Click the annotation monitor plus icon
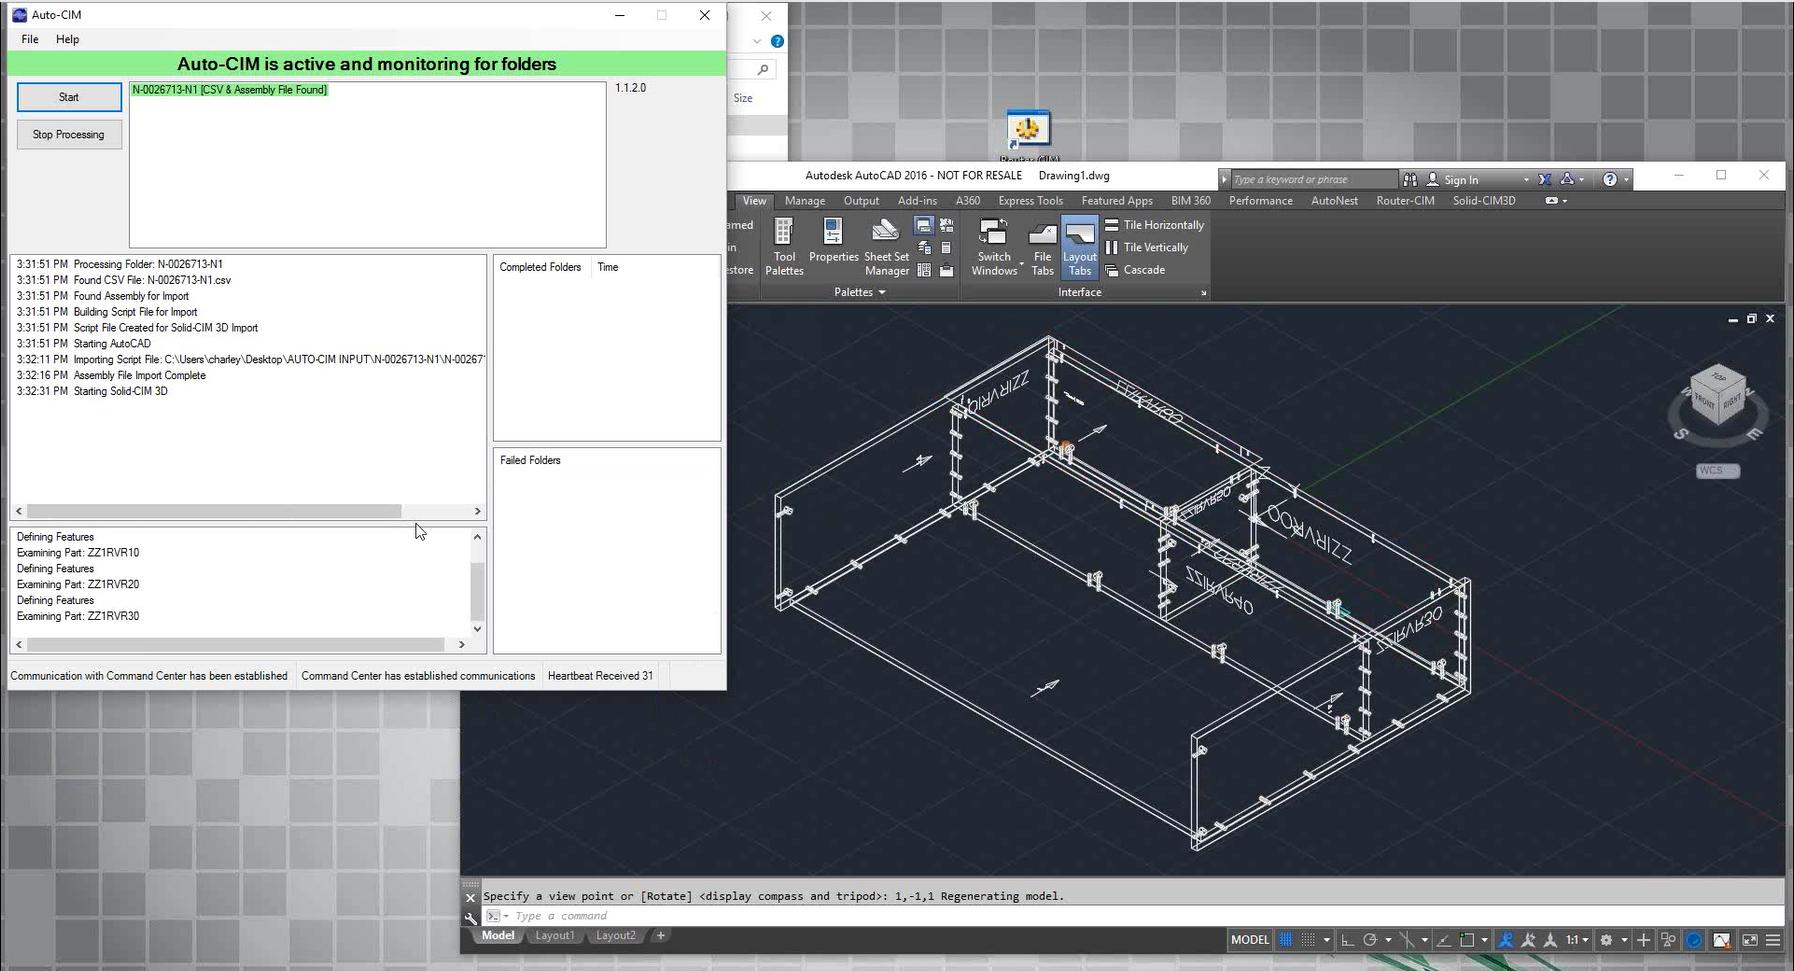 [x=1643, y=940]
